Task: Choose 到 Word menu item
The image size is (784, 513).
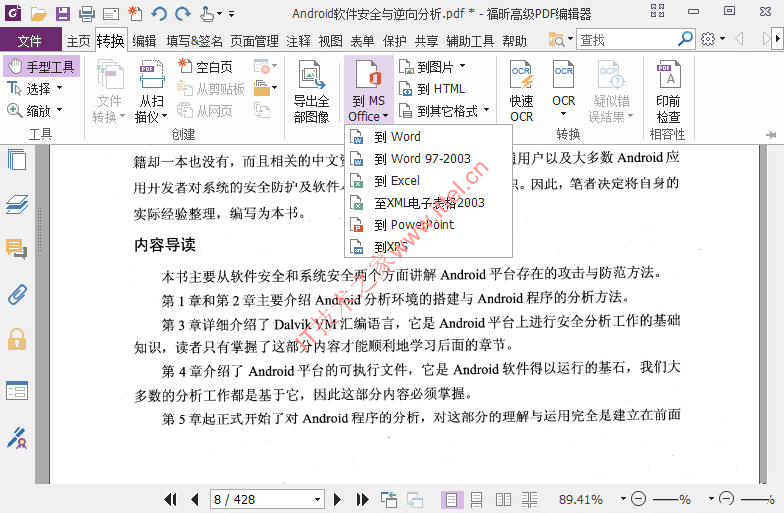Action: click(428, 136)
